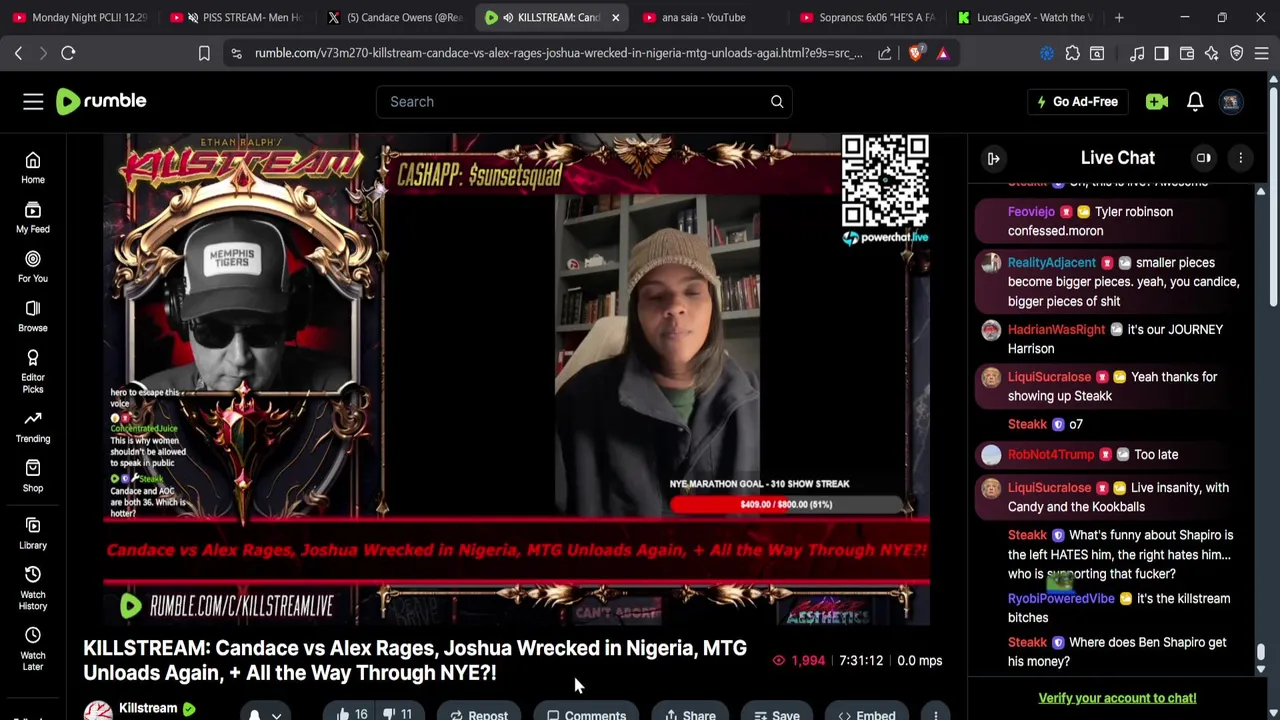Click the browser address bar URL
The height and width of the screenshot is (720, 1280).
tap(558, 53)
